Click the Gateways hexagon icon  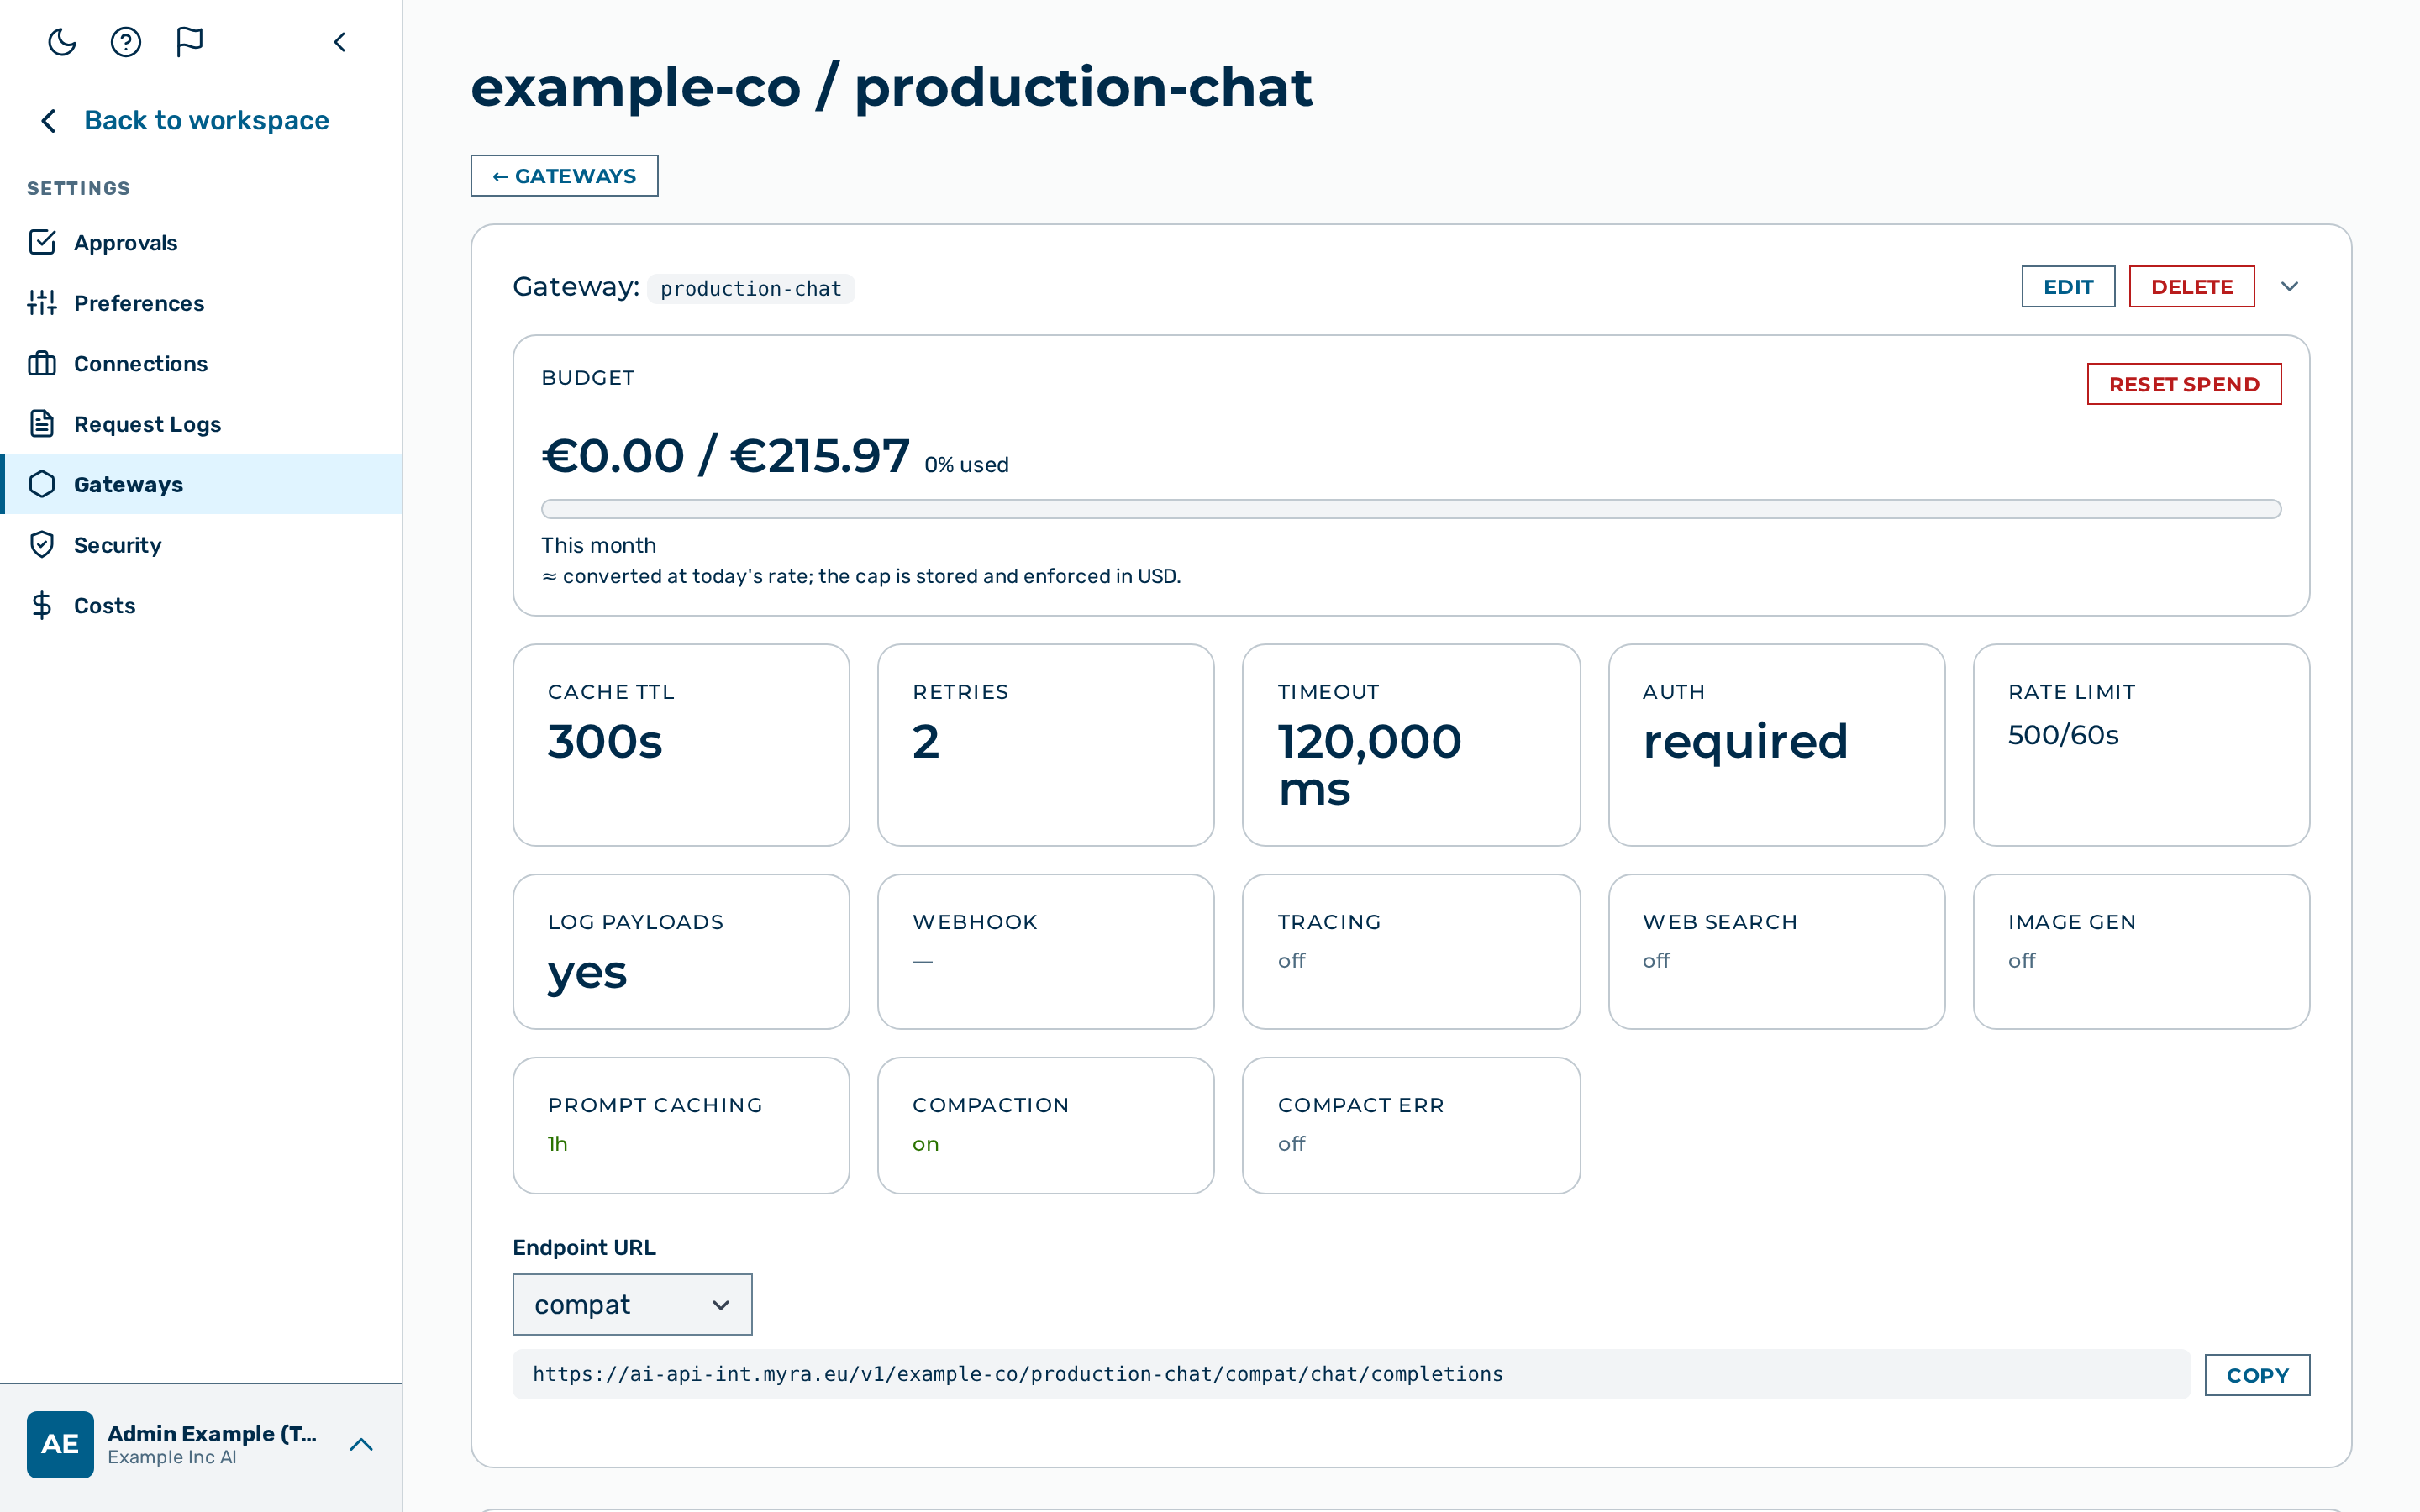(x=42, y=484)
